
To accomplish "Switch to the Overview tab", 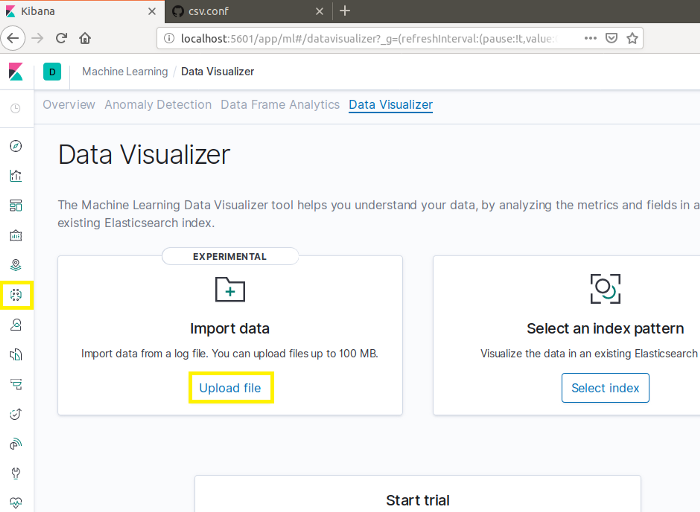I will [x=69, y=104].
